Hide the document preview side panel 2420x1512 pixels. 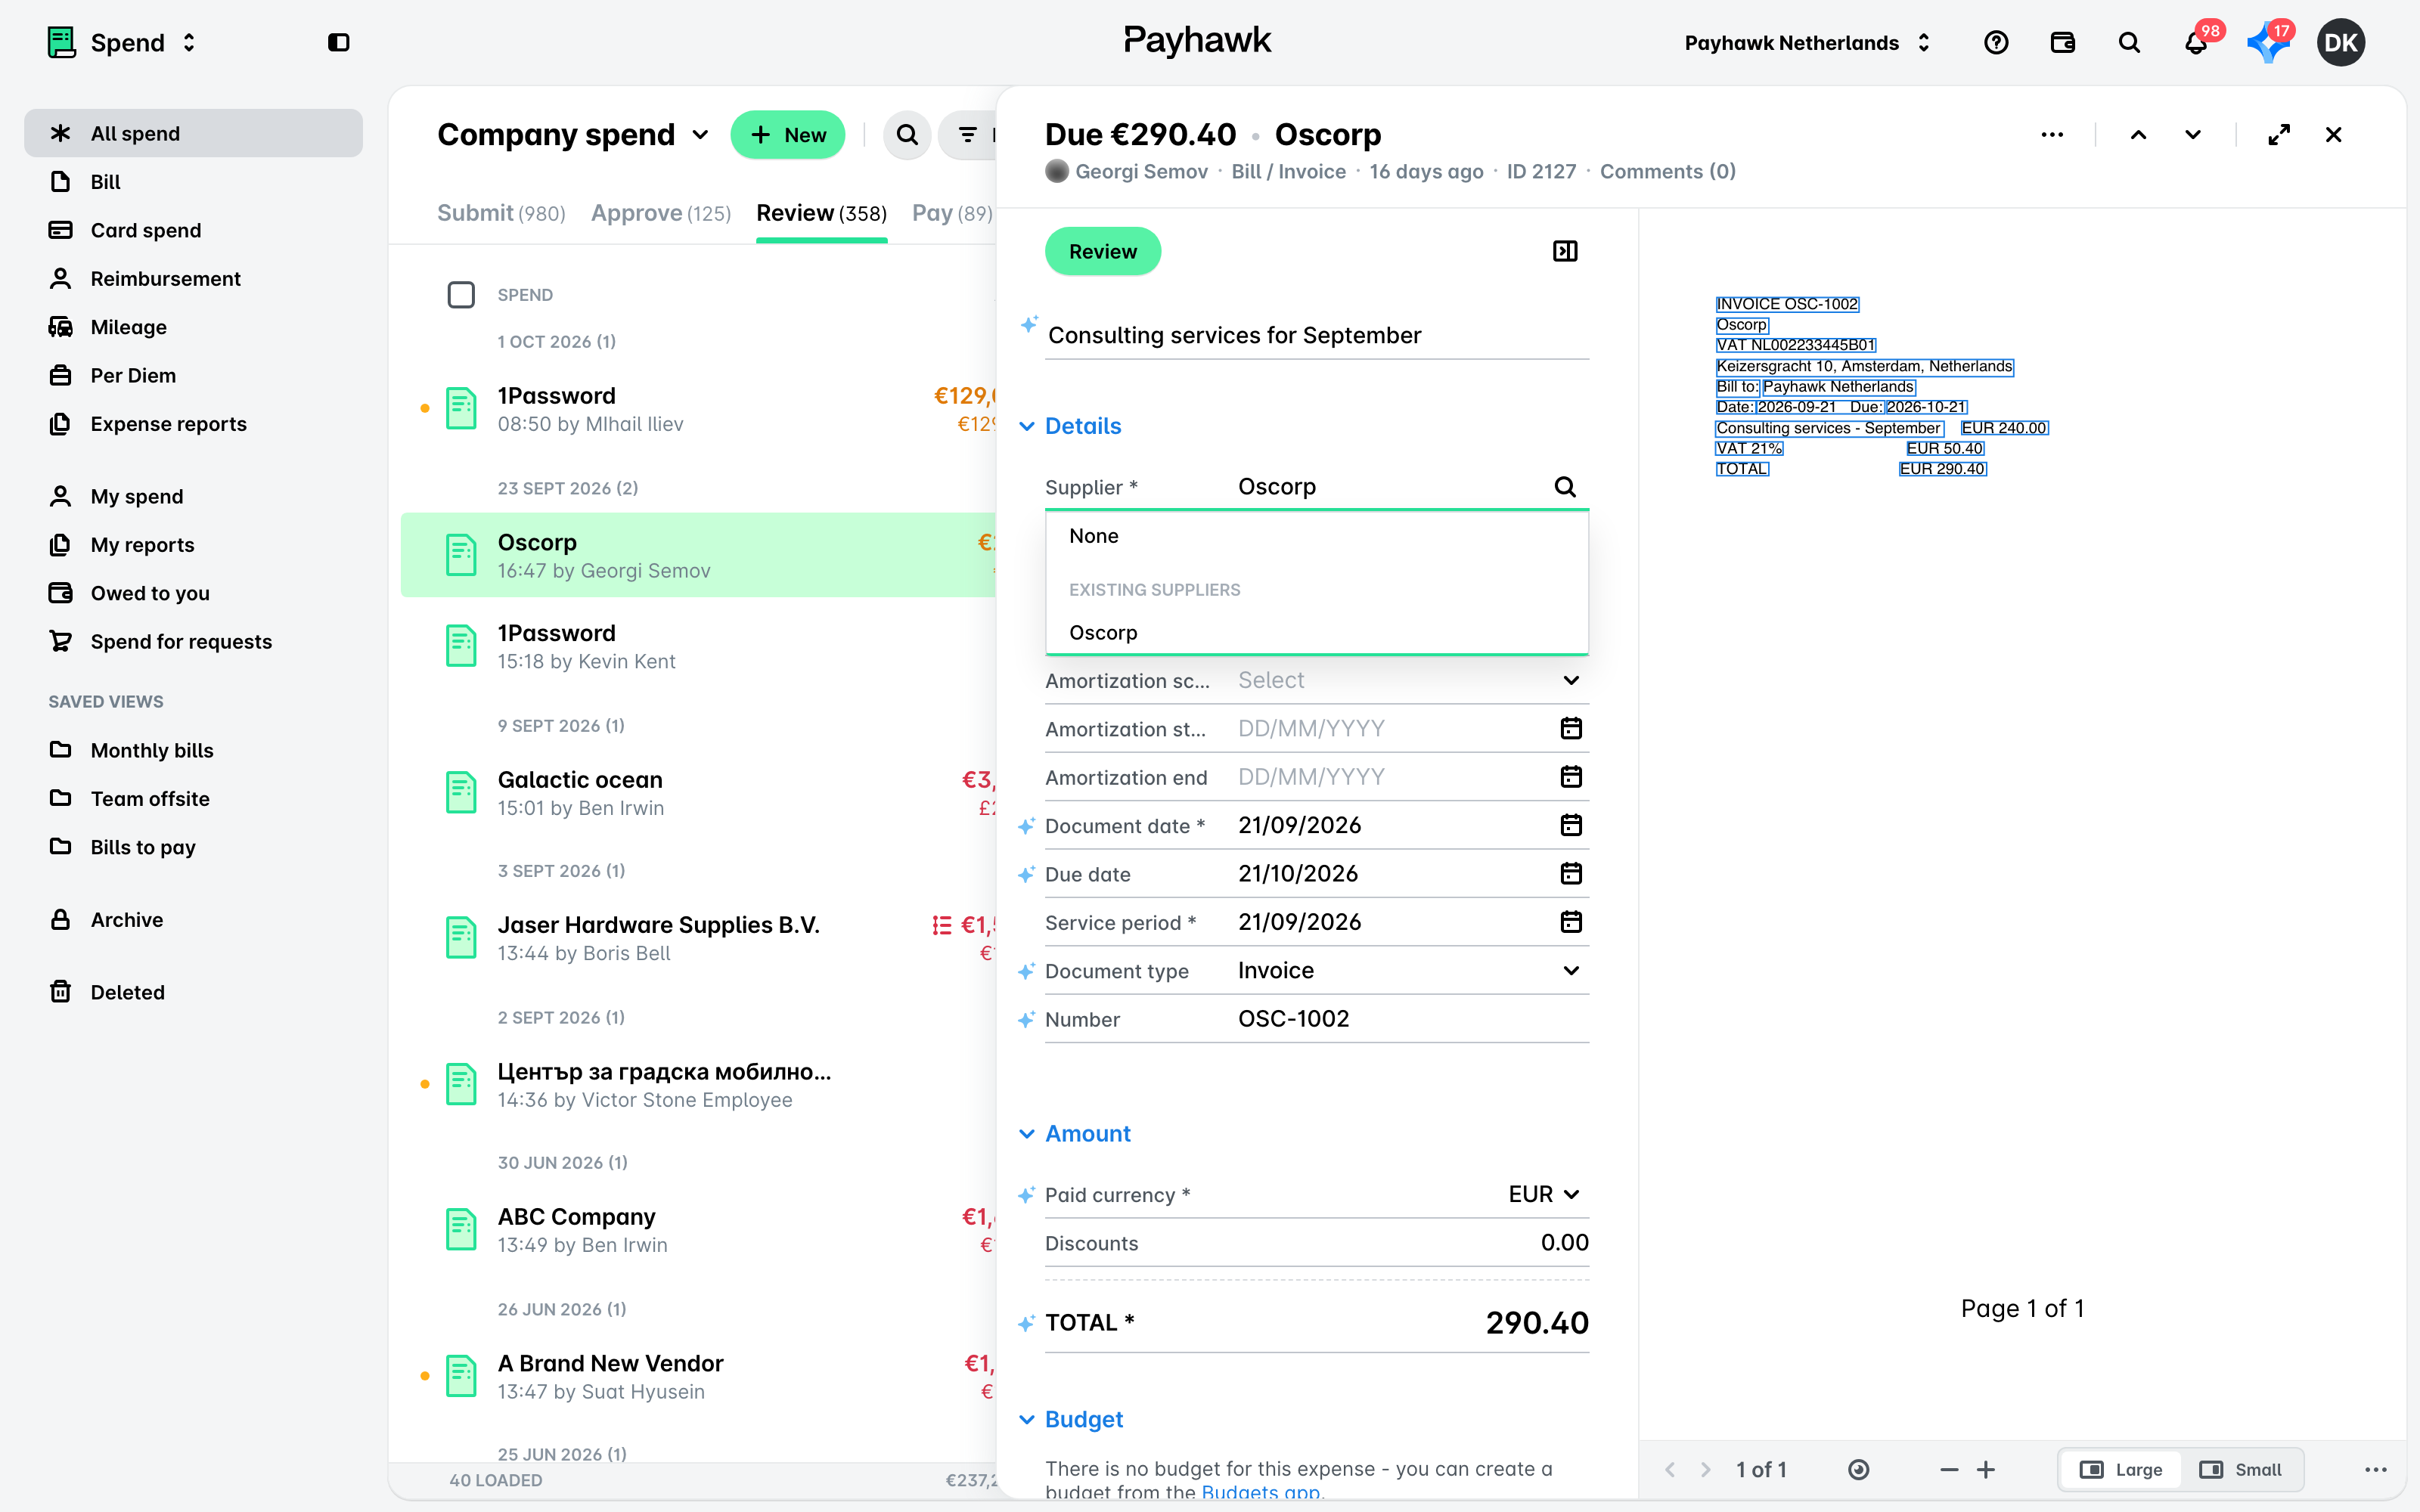(1565, 251)
